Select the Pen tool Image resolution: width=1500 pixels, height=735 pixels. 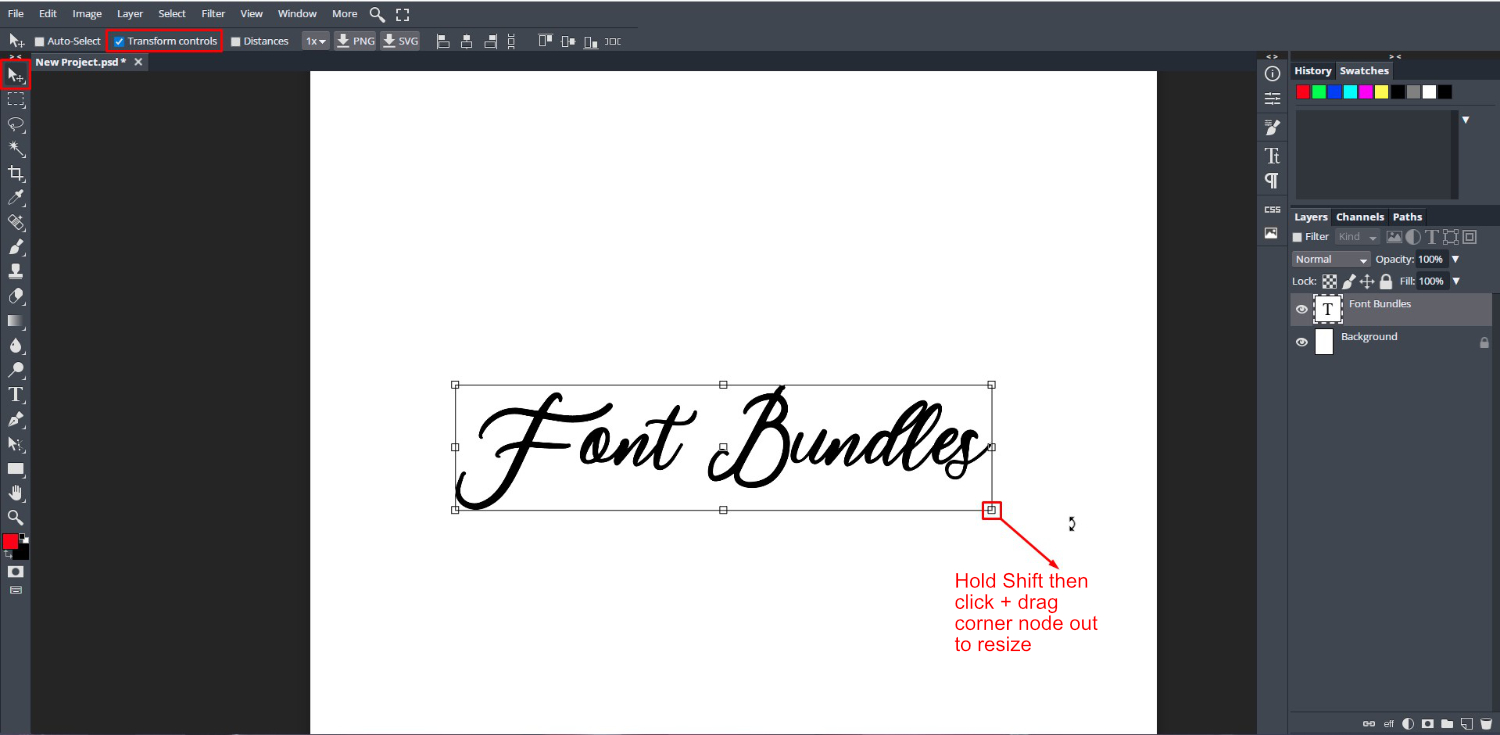[x=16, y=419]
